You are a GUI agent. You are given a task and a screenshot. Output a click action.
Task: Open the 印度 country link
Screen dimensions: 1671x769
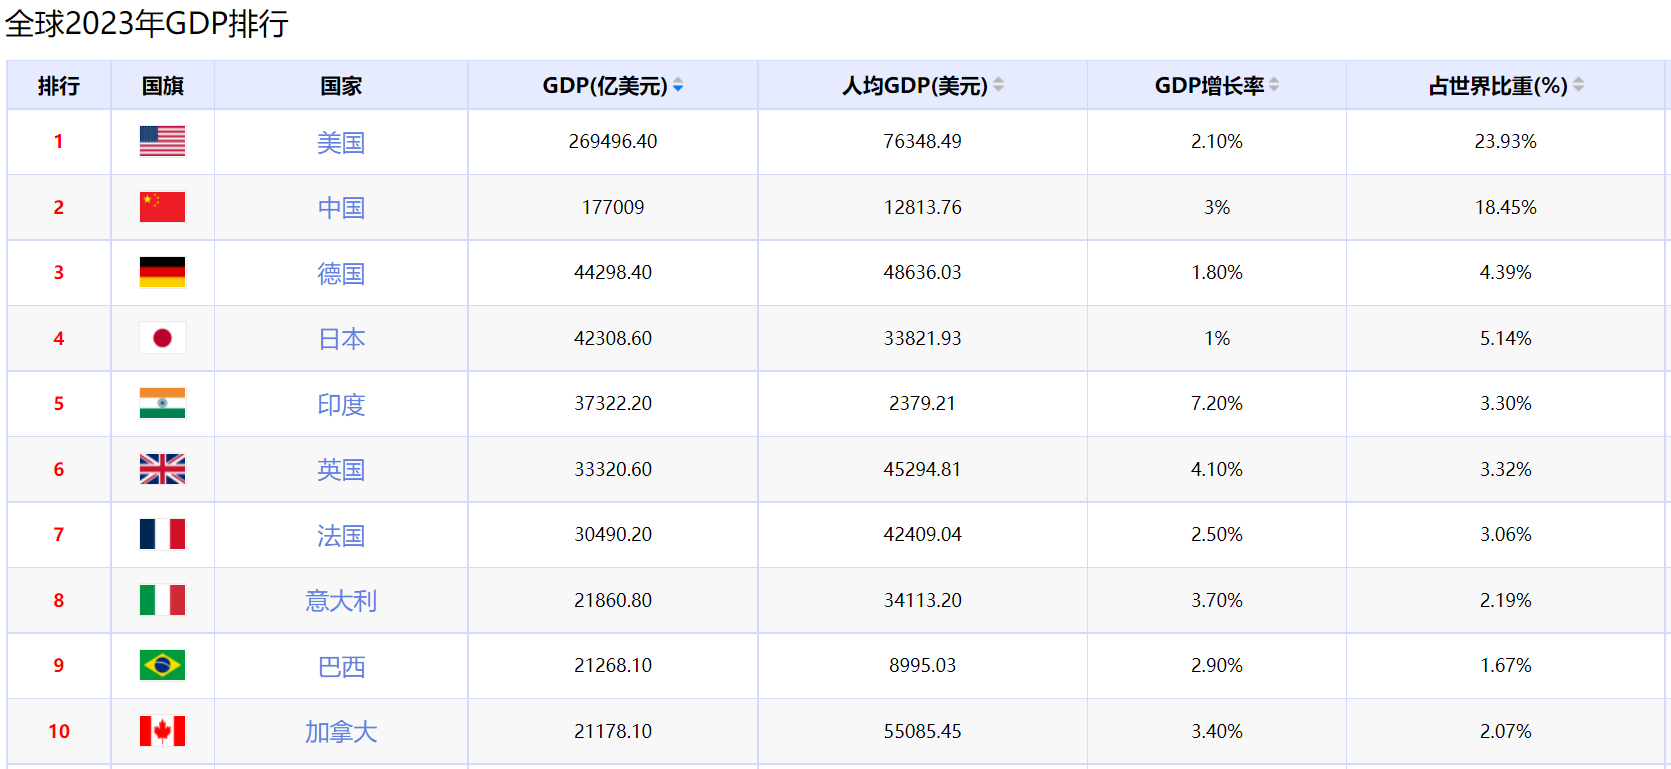[341, 405]
